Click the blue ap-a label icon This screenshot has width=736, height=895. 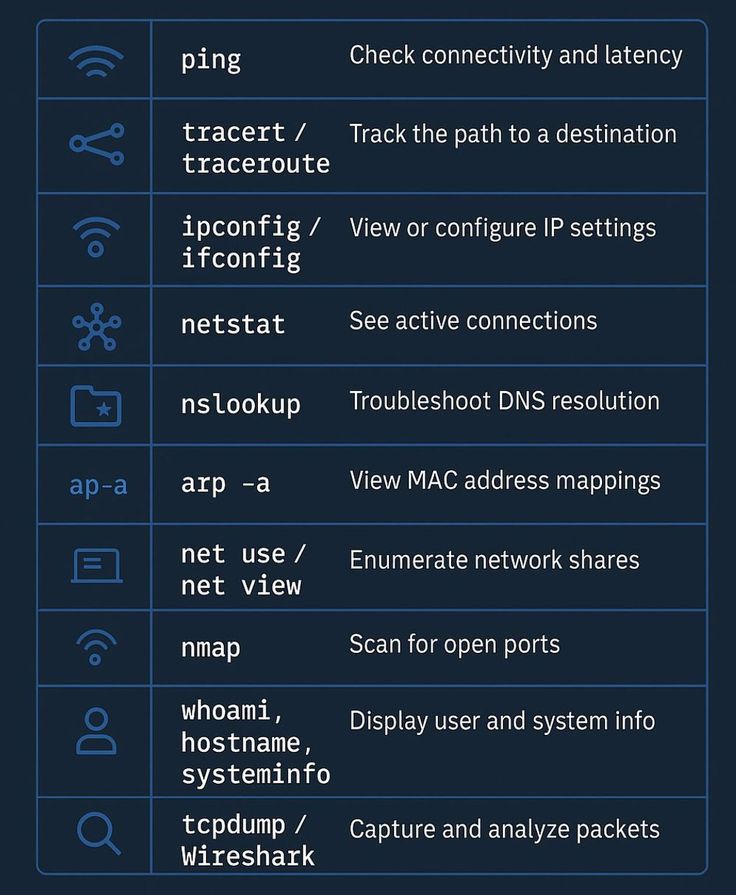click(x=97, y=485)
